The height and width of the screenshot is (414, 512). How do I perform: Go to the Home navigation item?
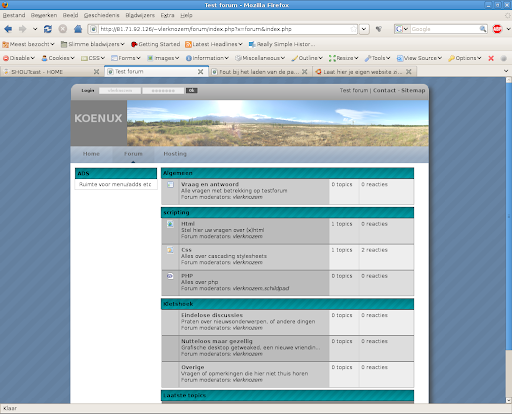point(91,154)
